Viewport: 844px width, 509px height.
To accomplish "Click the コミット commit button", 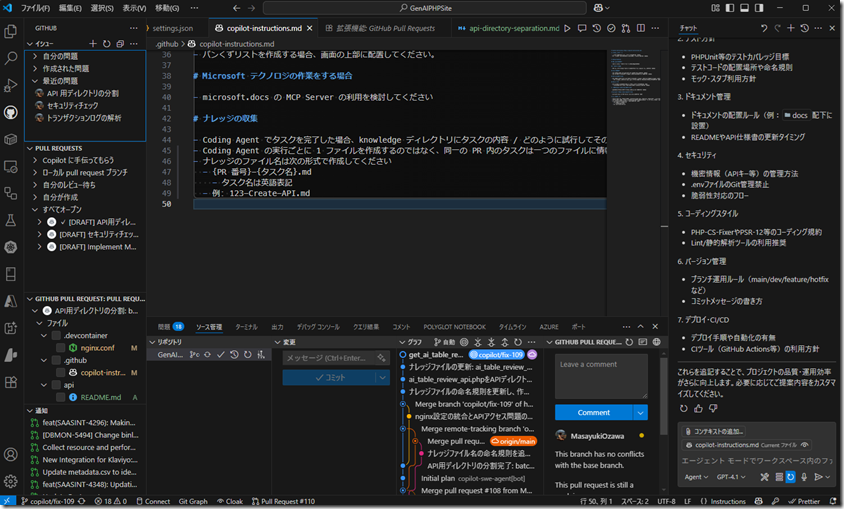I will pyautogui.click(x=329, y=378).
